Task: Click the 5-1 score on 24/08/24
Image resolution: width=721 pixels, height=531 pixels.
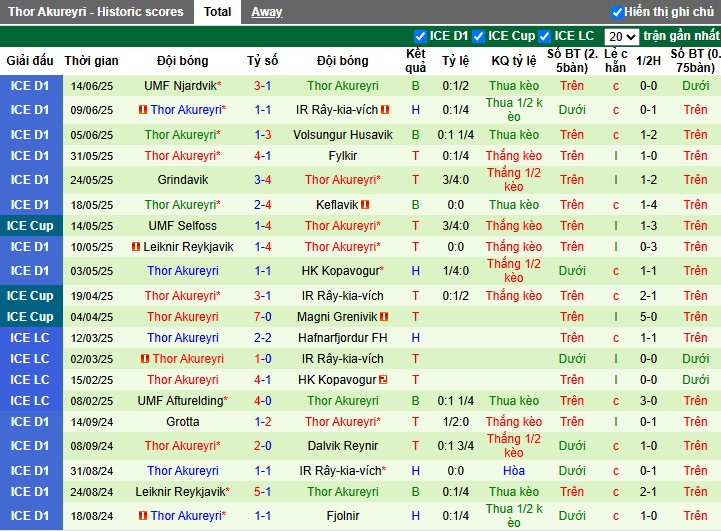Action: (263, 492)
